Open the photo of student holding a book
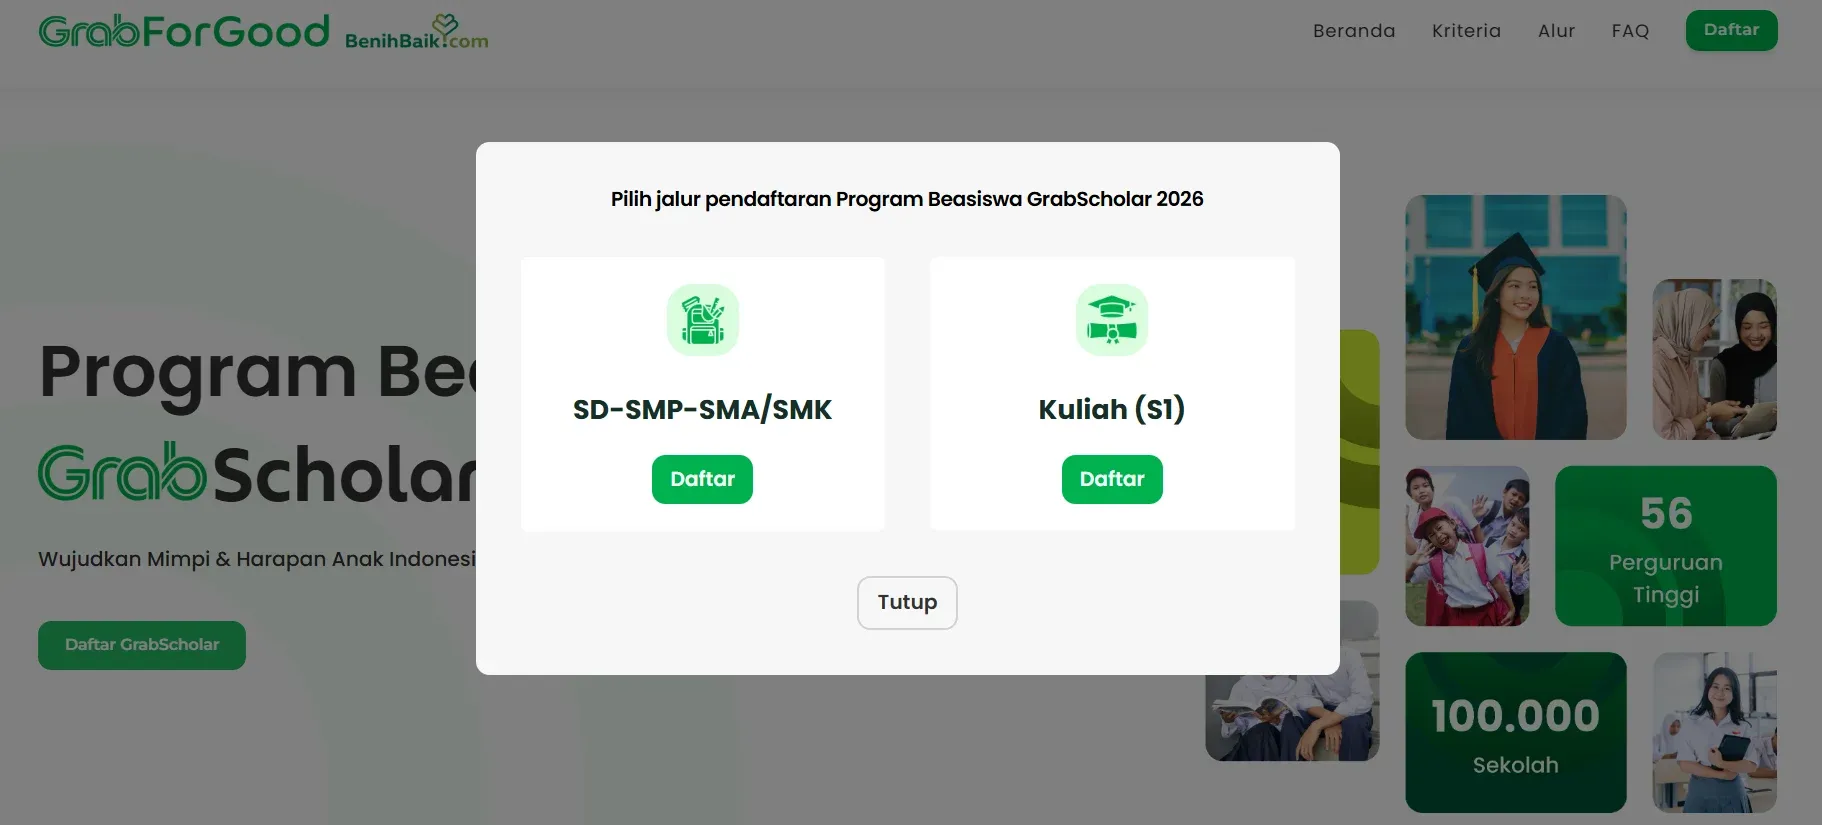 click(x=1715, y=732)
